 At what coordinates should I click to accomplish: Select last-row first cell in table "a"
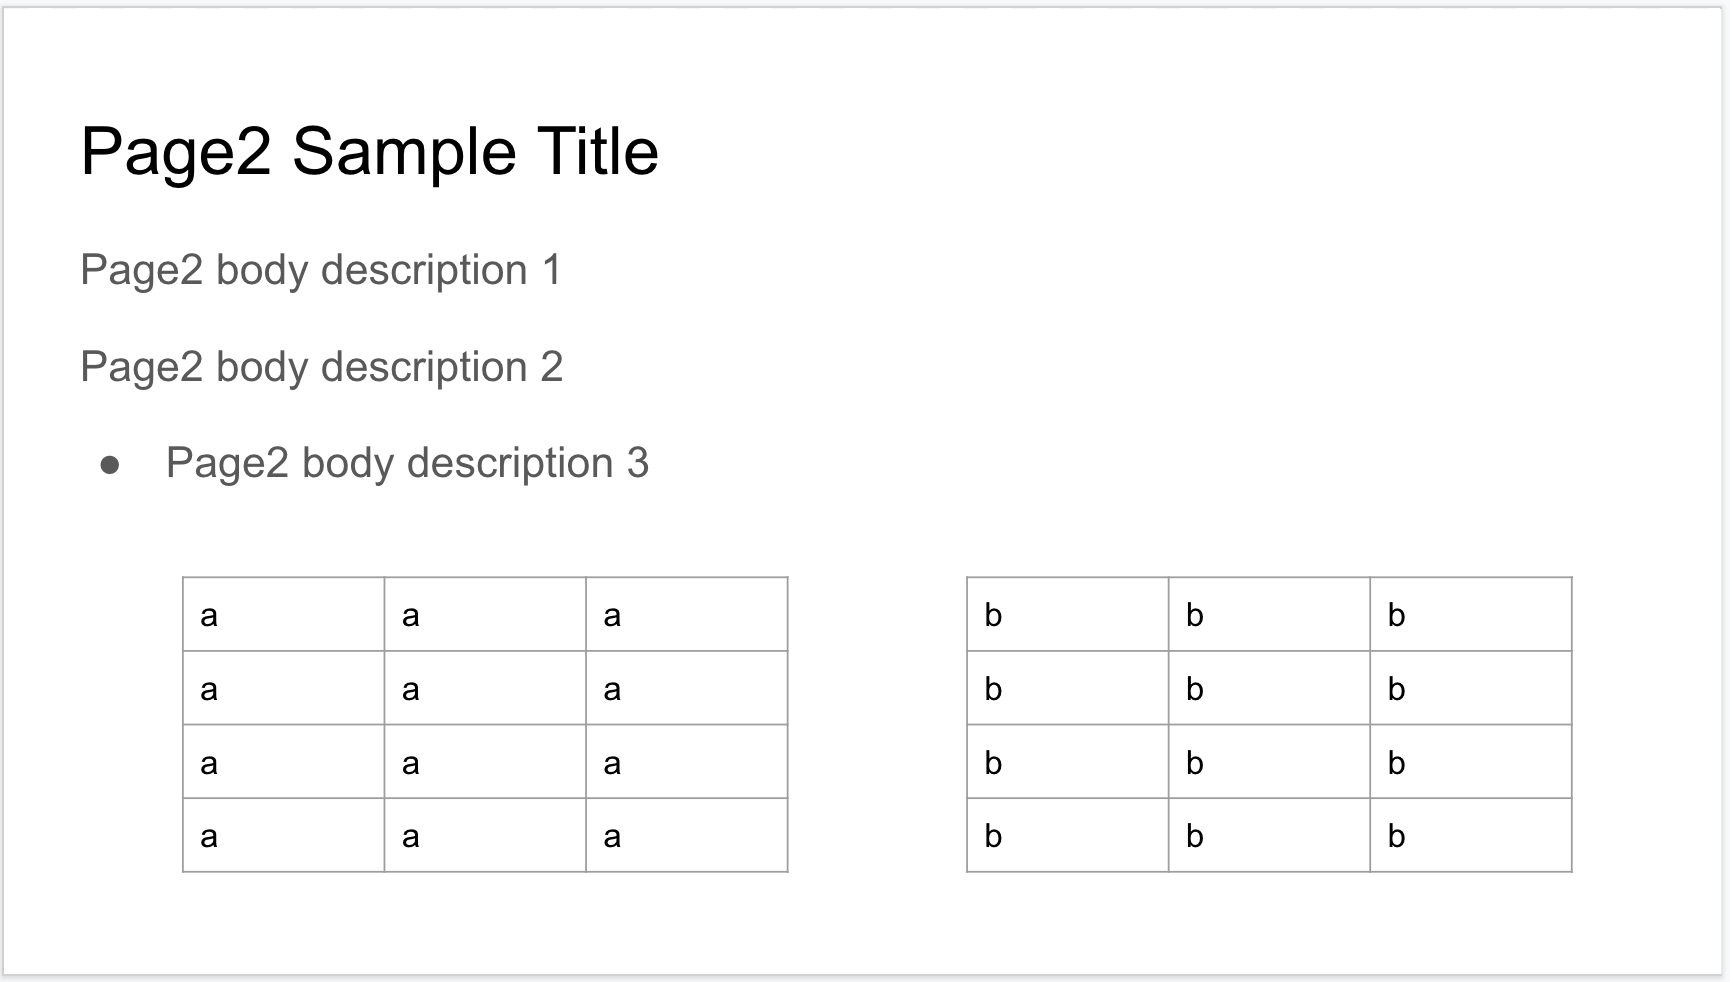(x=284, y=835)
